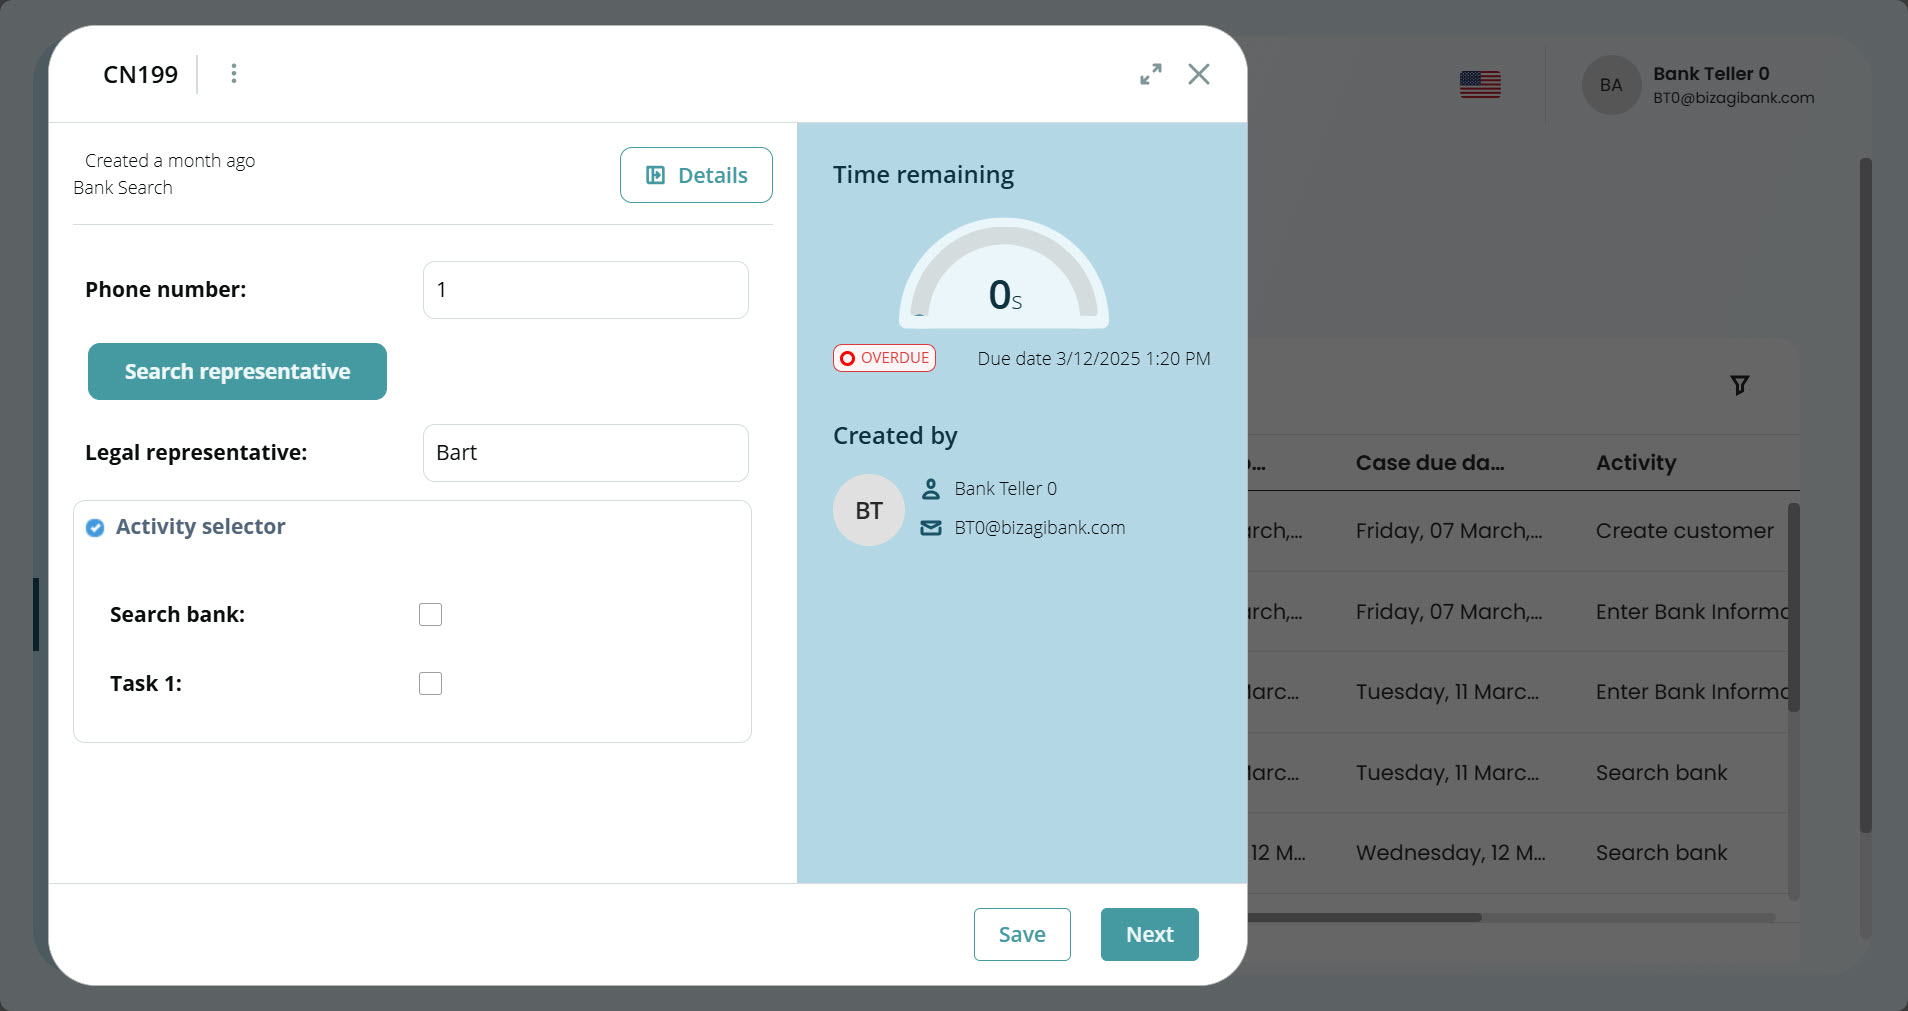Check the Search bank checkbox
The image size is (1908, 1011).
click(x=429, y=614)
